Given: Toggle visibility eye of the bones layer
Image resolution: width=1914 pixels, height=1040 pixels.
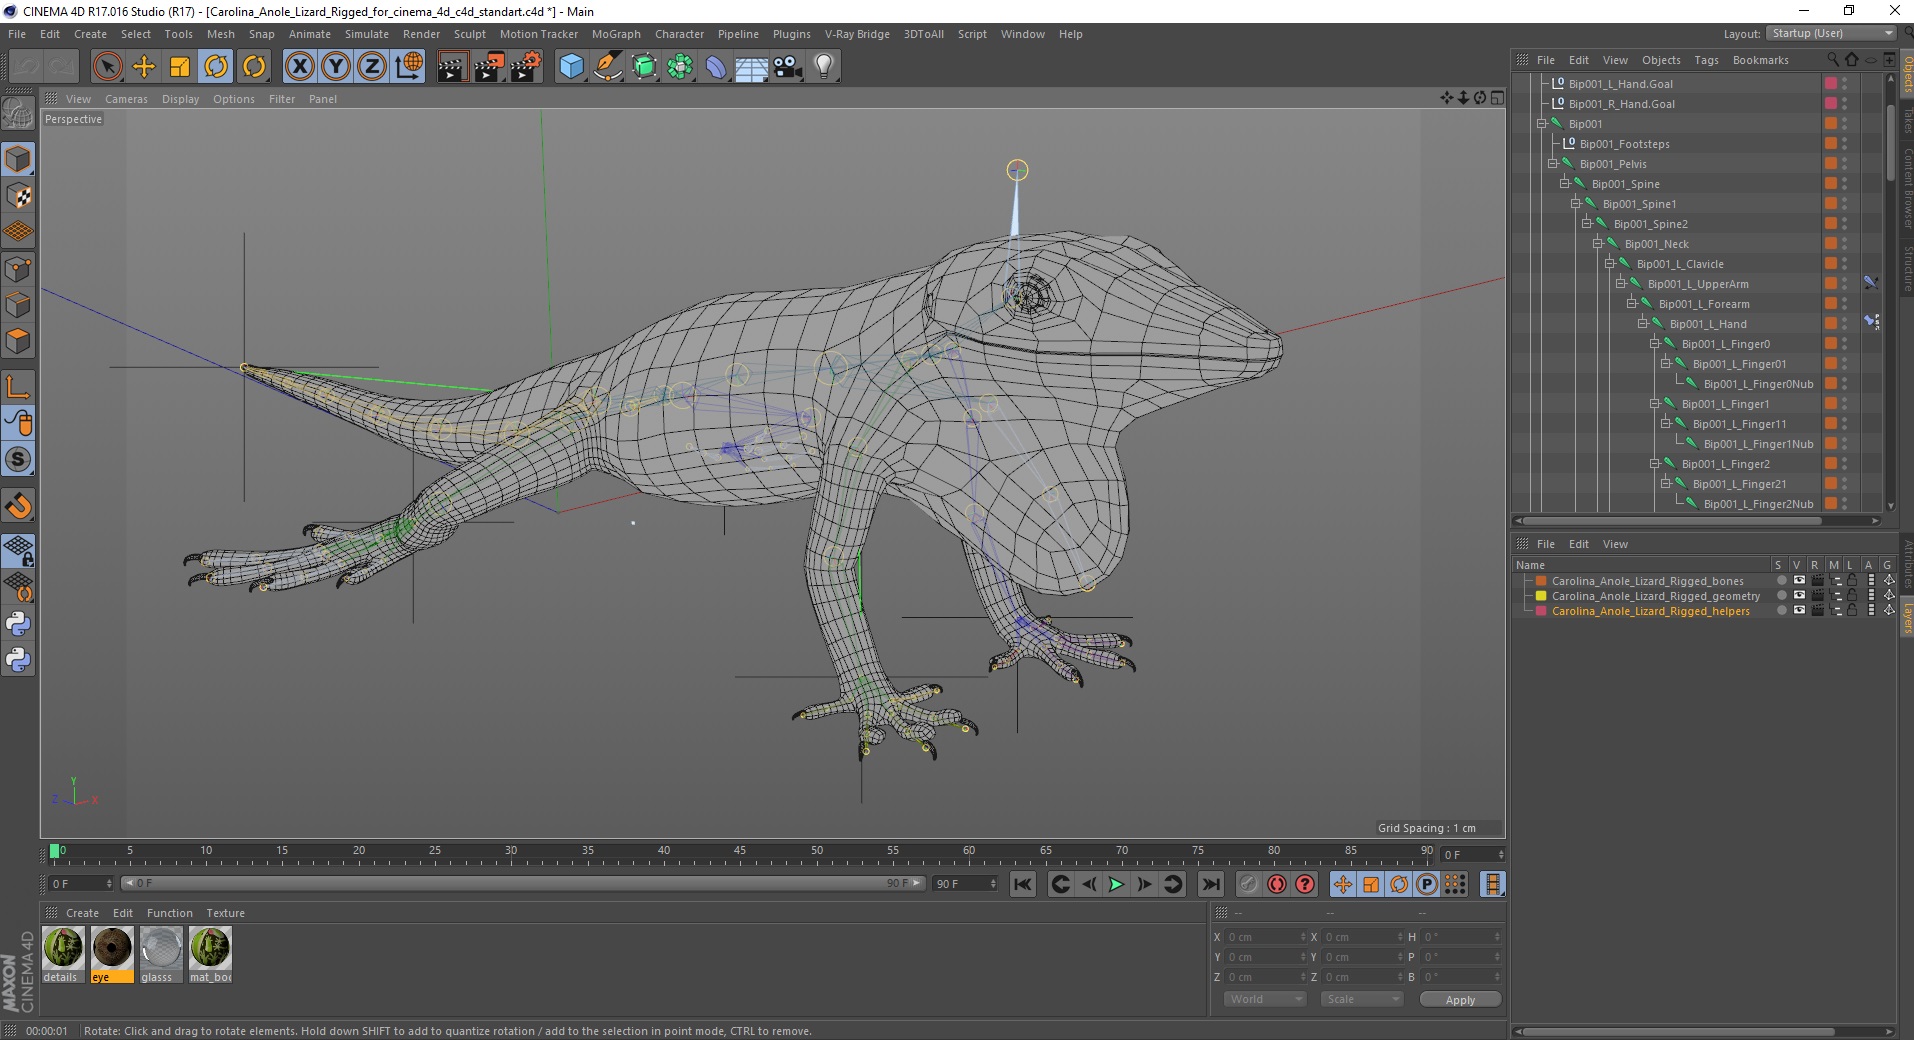Looking at the screenshot, I should tap(1799, 581).
